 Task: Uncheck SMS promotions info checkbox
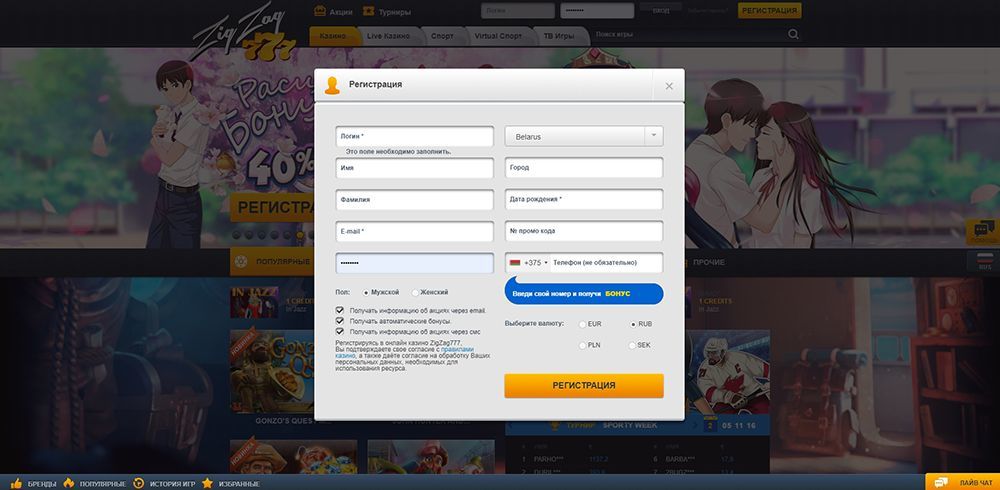coord(340,332)
